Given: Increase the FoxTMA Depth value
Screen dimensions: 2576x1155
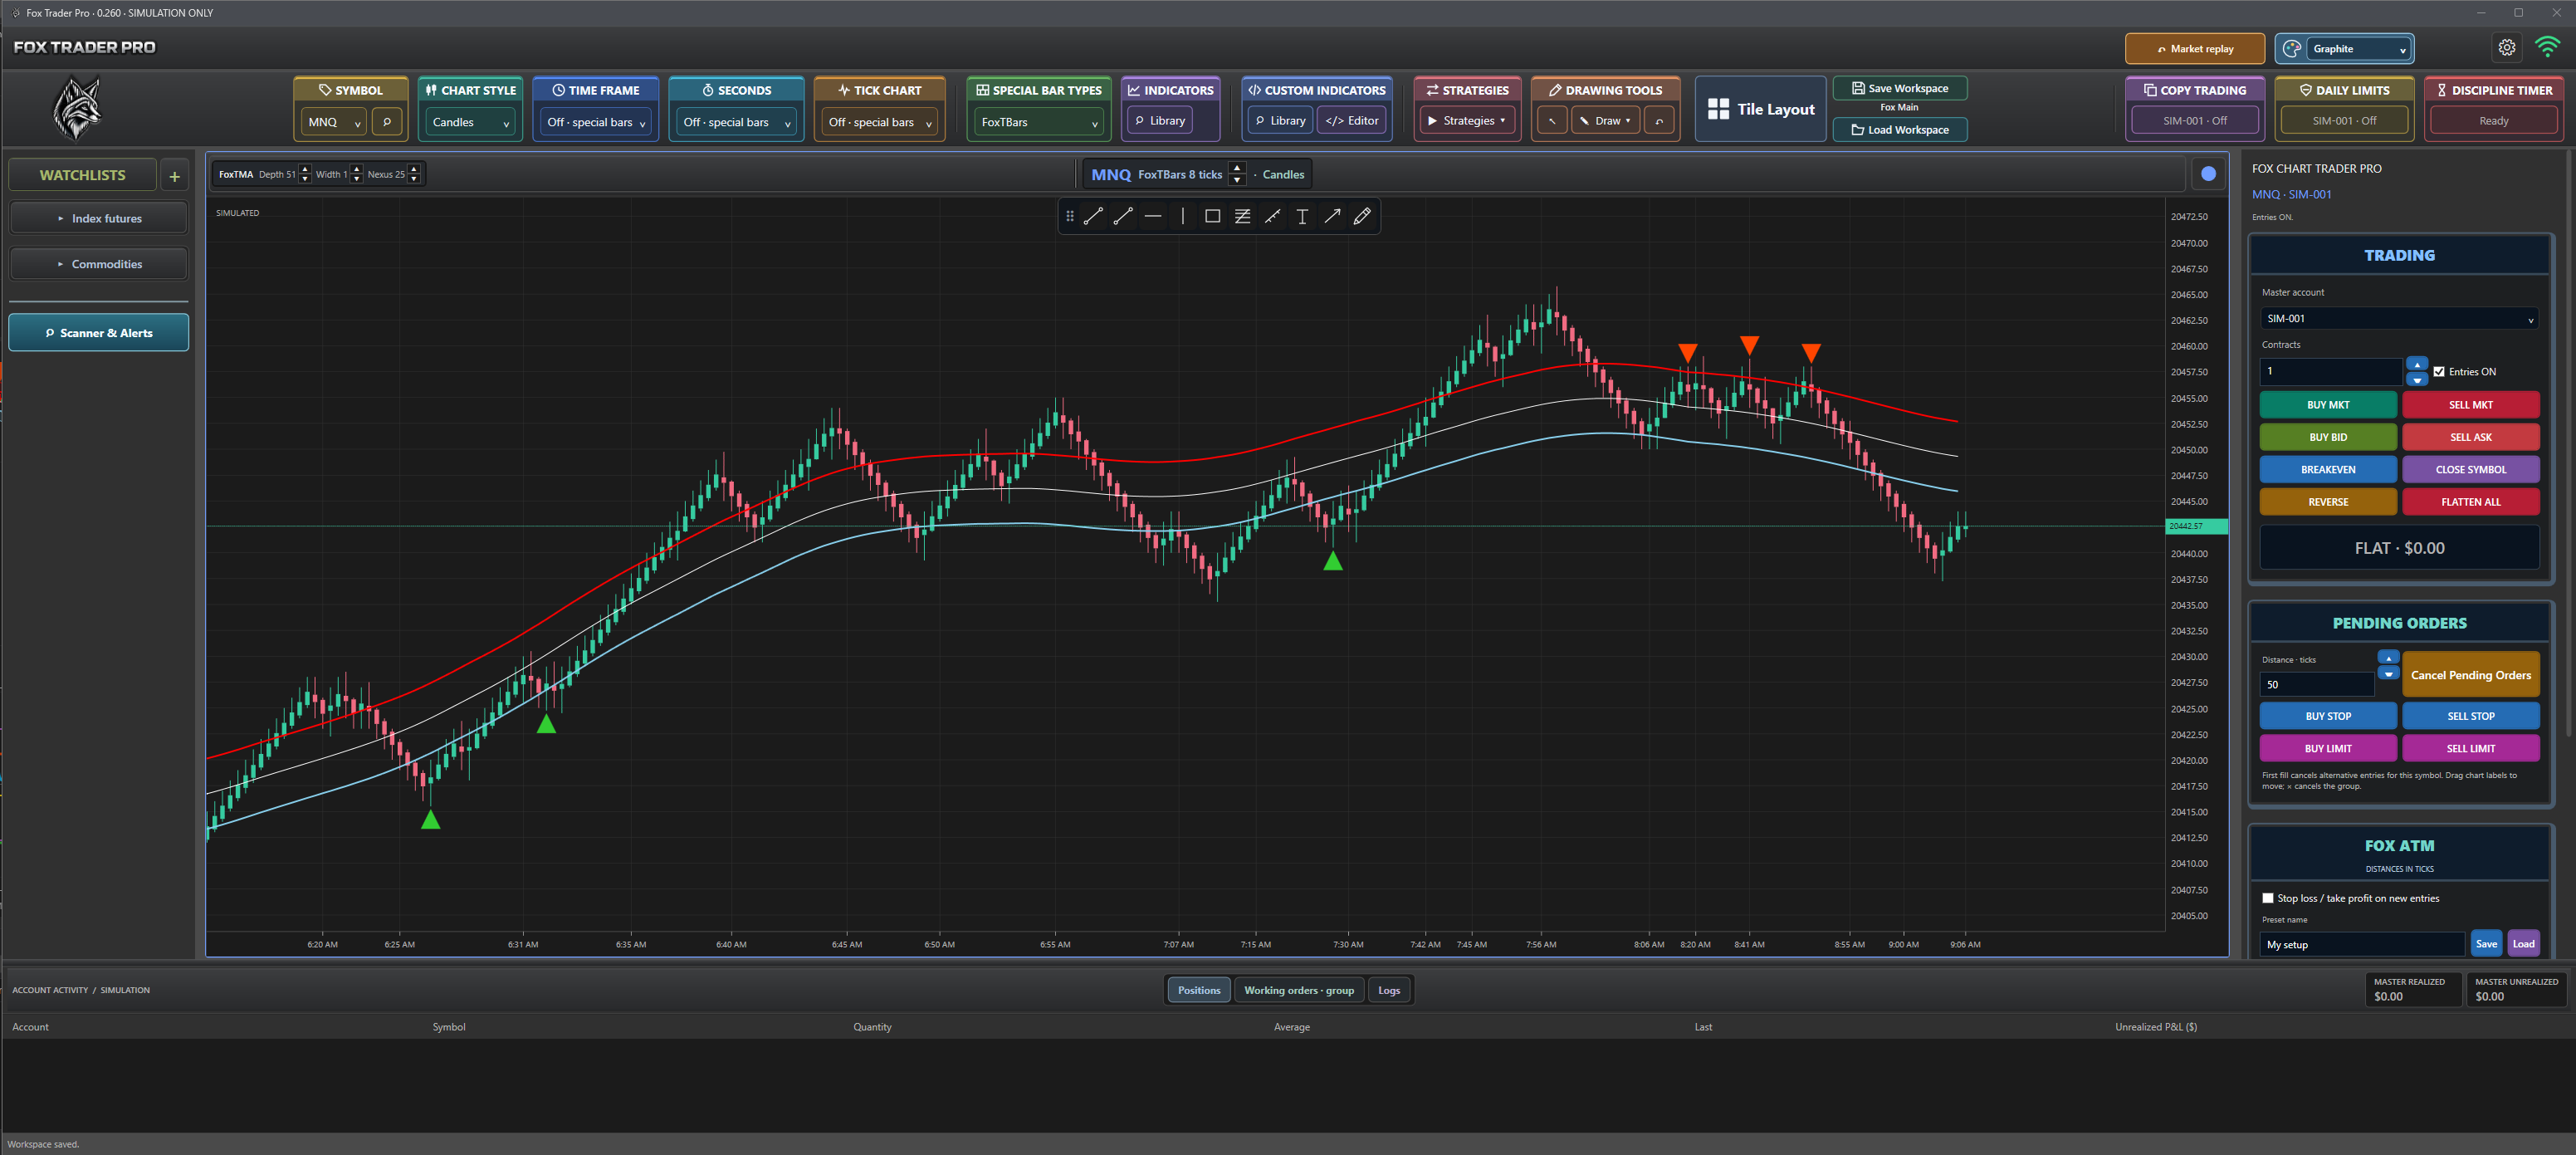Looking at the screenshot, I should point(304,168).
